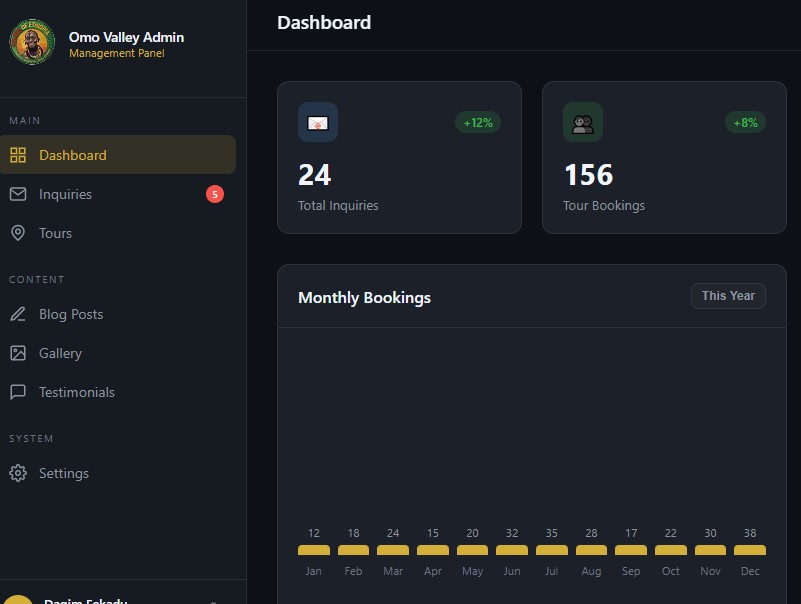Click the Sep month label
The width and height of the screenshot is (801, 604).
coord(631,571)
